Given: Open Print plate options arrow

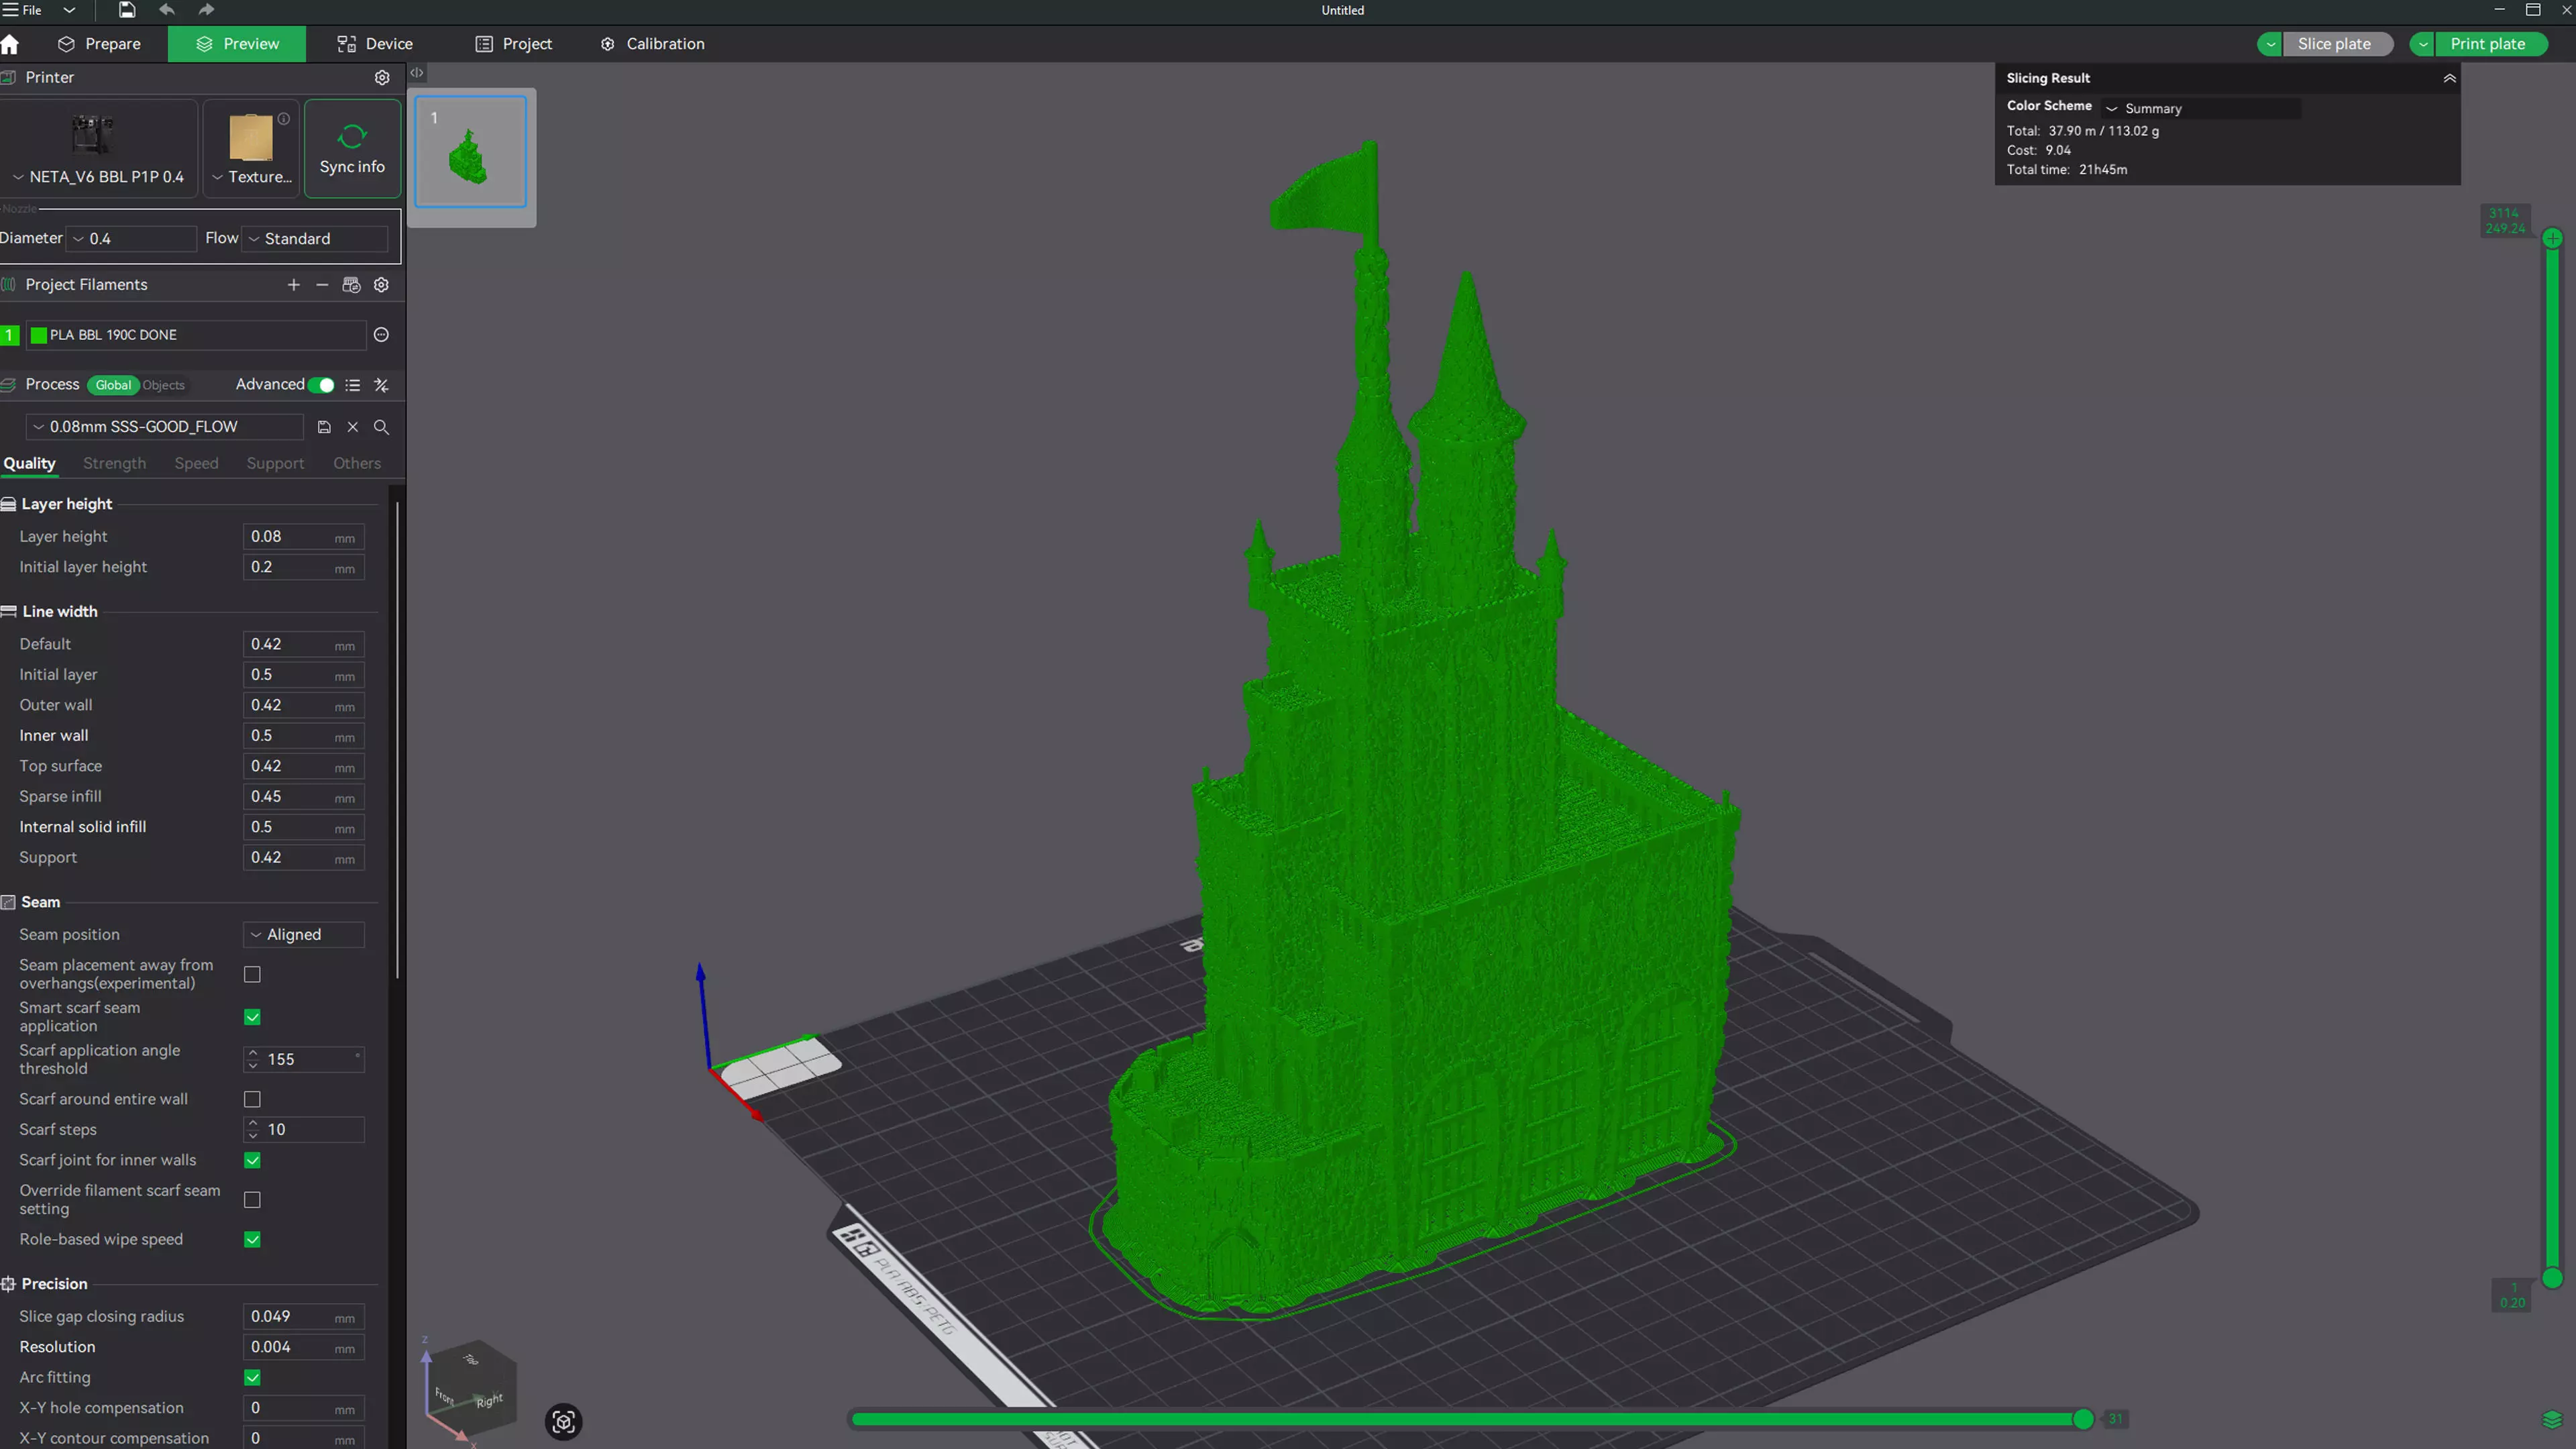Looking at the screenshot, I should [x=2422, y=44].
